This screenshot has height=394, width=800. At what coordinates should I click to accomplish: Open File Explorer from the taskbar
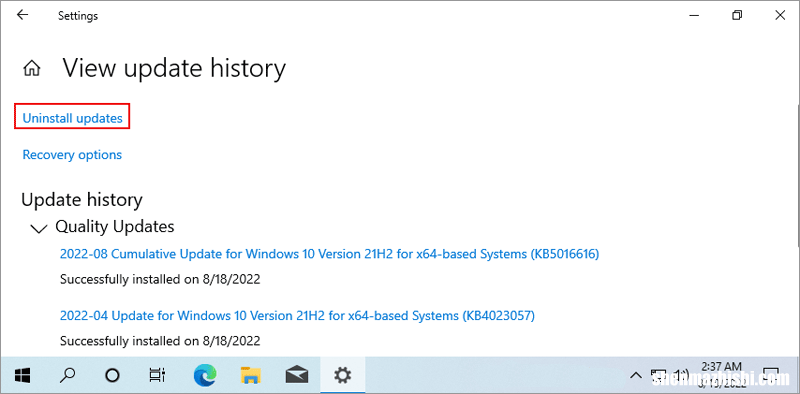(x=251, y=376)
